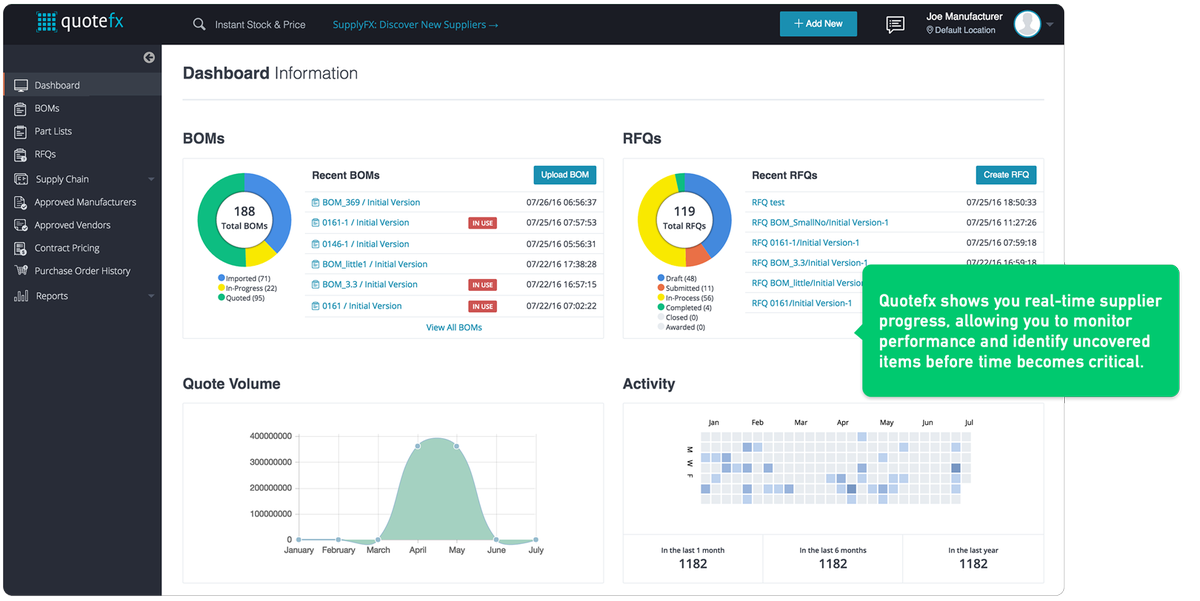Click the Contract Pricing dollar-document icon
The height and width of the screenshot is (601, 1200).
(x=21, y=247)
